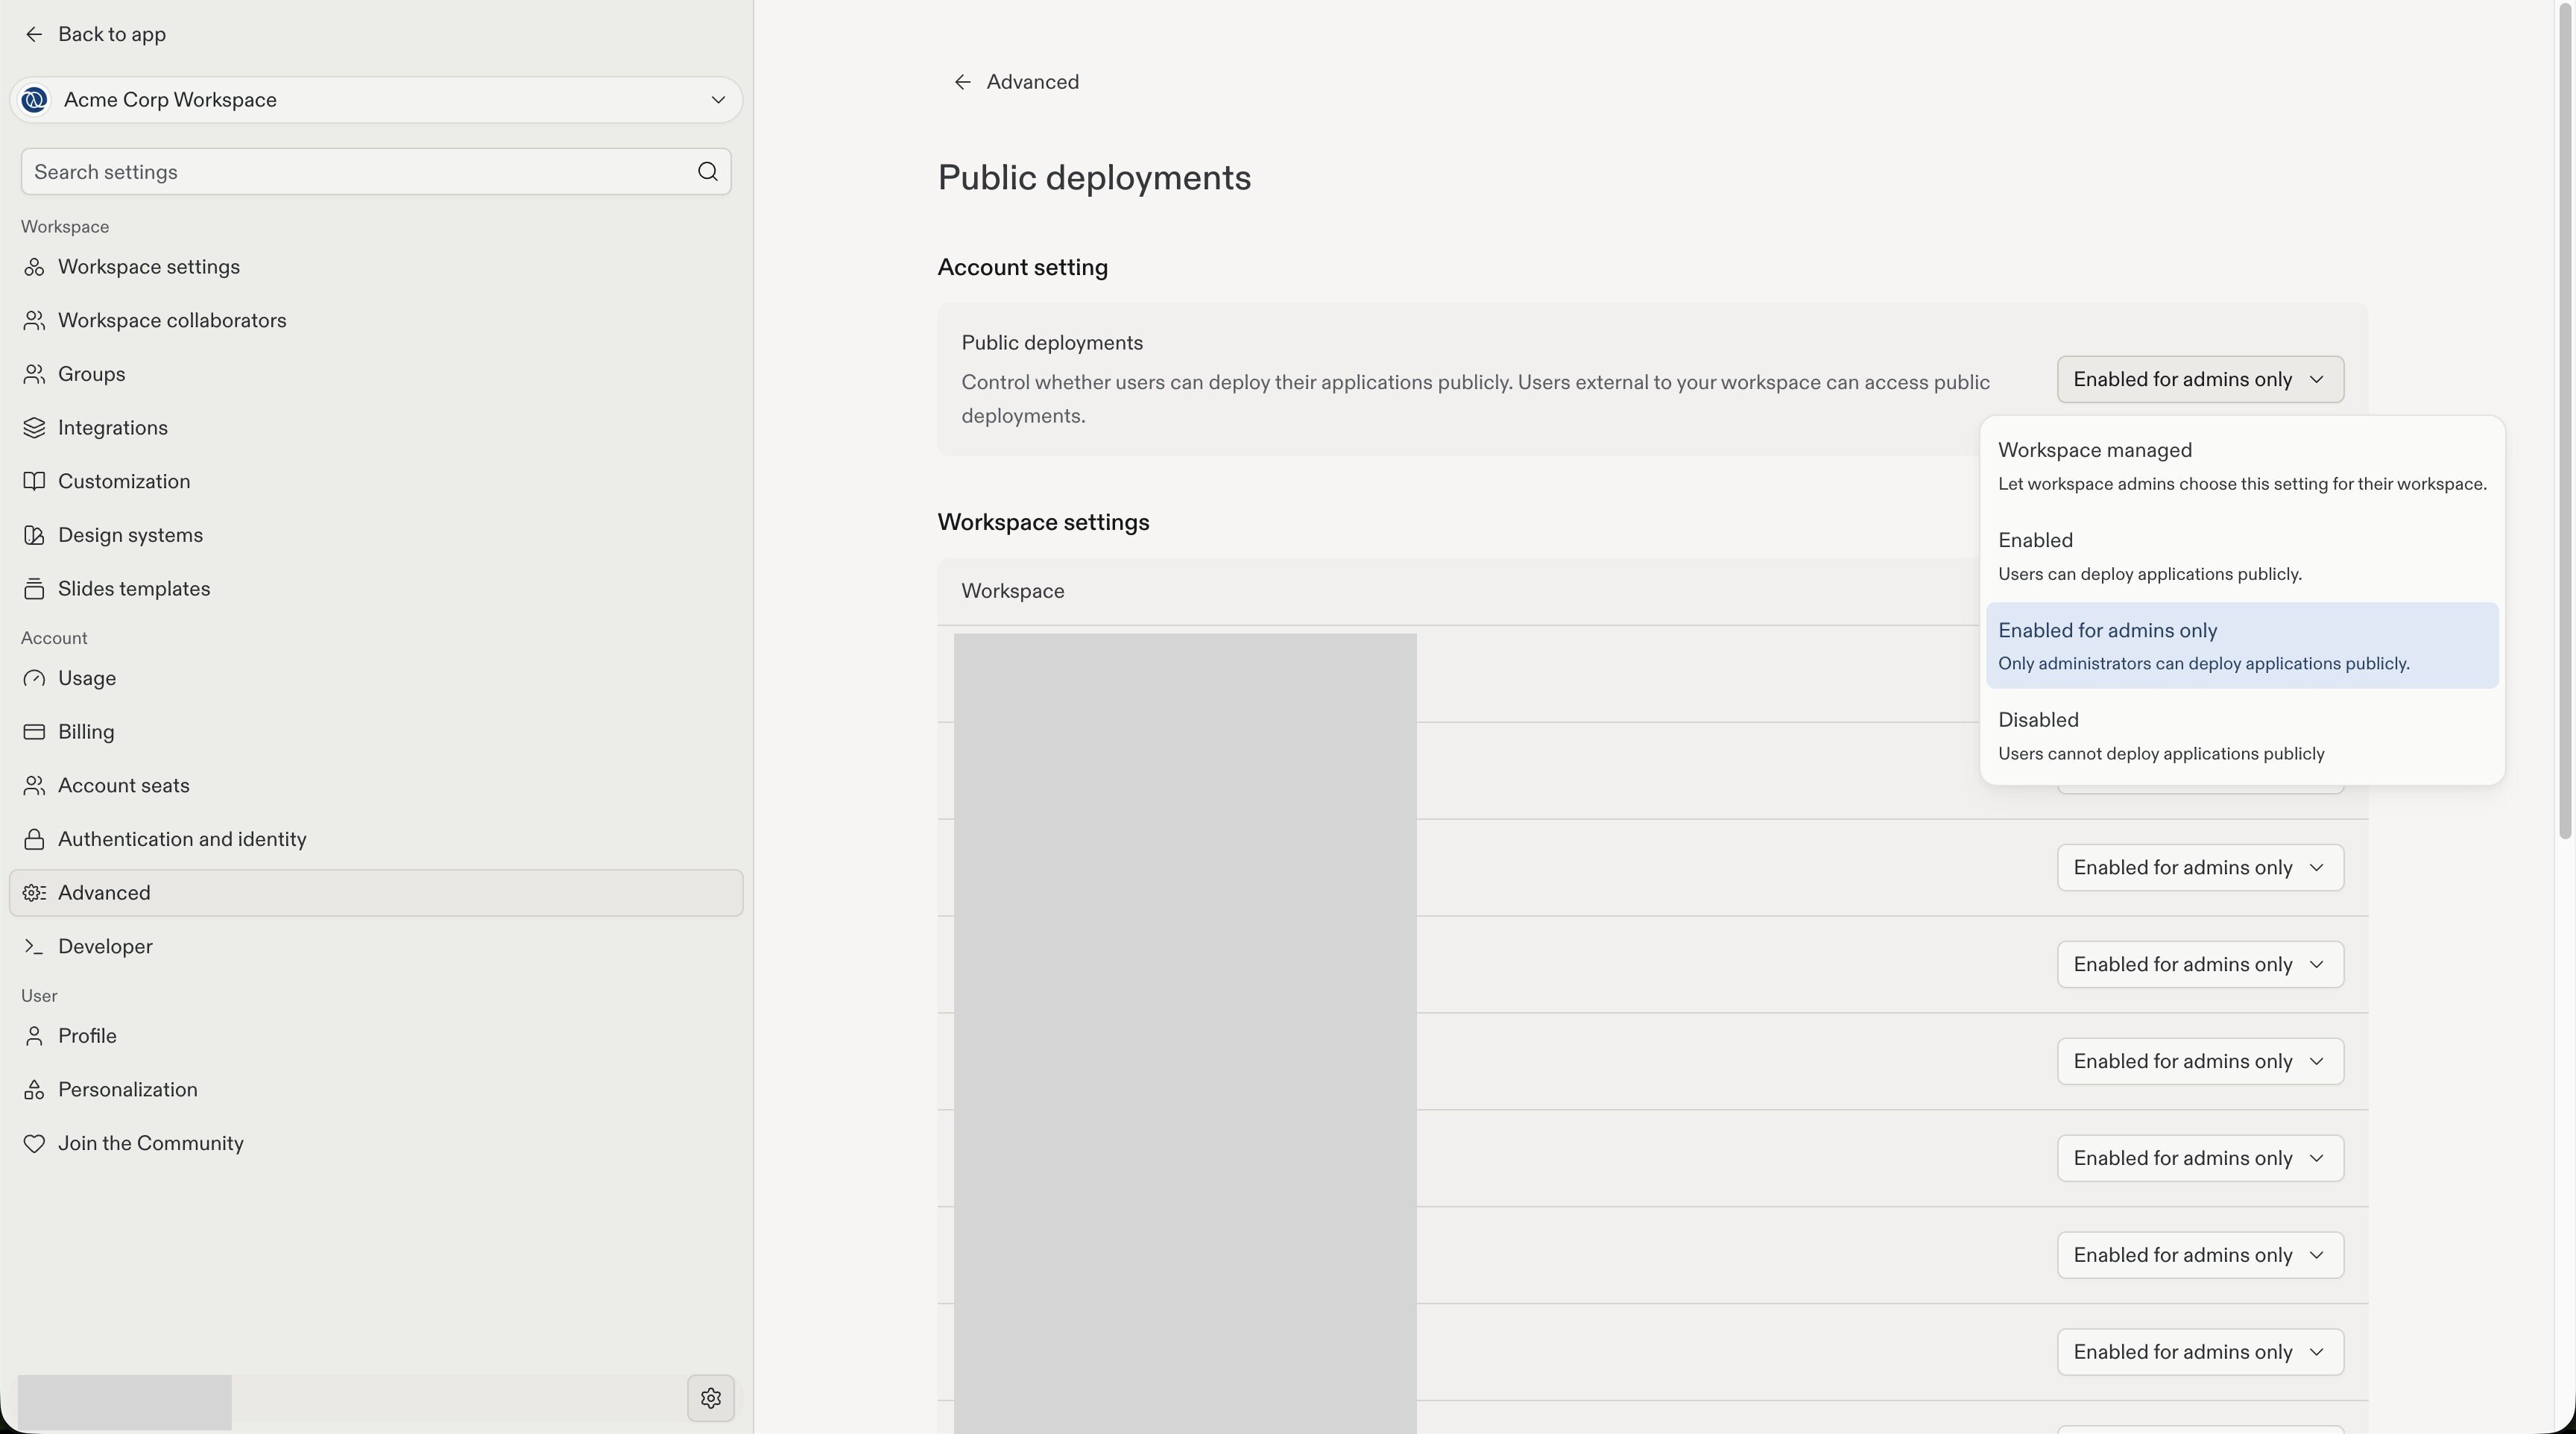Screen dimensions: 2576x1434
Task: Open Workspace collaborators page
Action: [376, 321]
